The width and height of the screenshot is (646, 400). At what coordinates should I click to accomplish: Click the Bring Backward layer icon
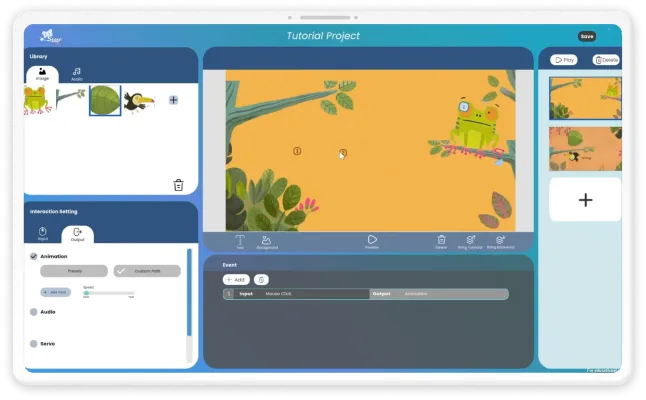click(500, 241)
